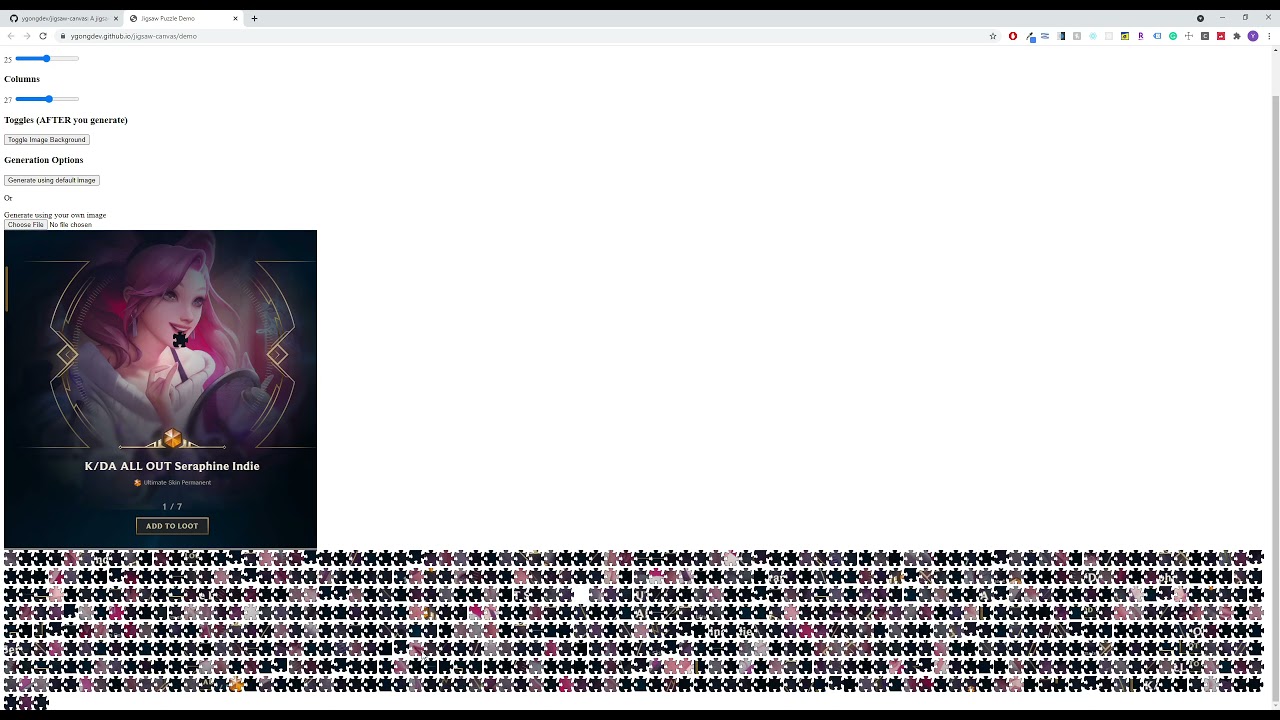Click the black puzzle piece on the image
The width and height of the screenshot is (1280, 720).
(x=180, y=341)
